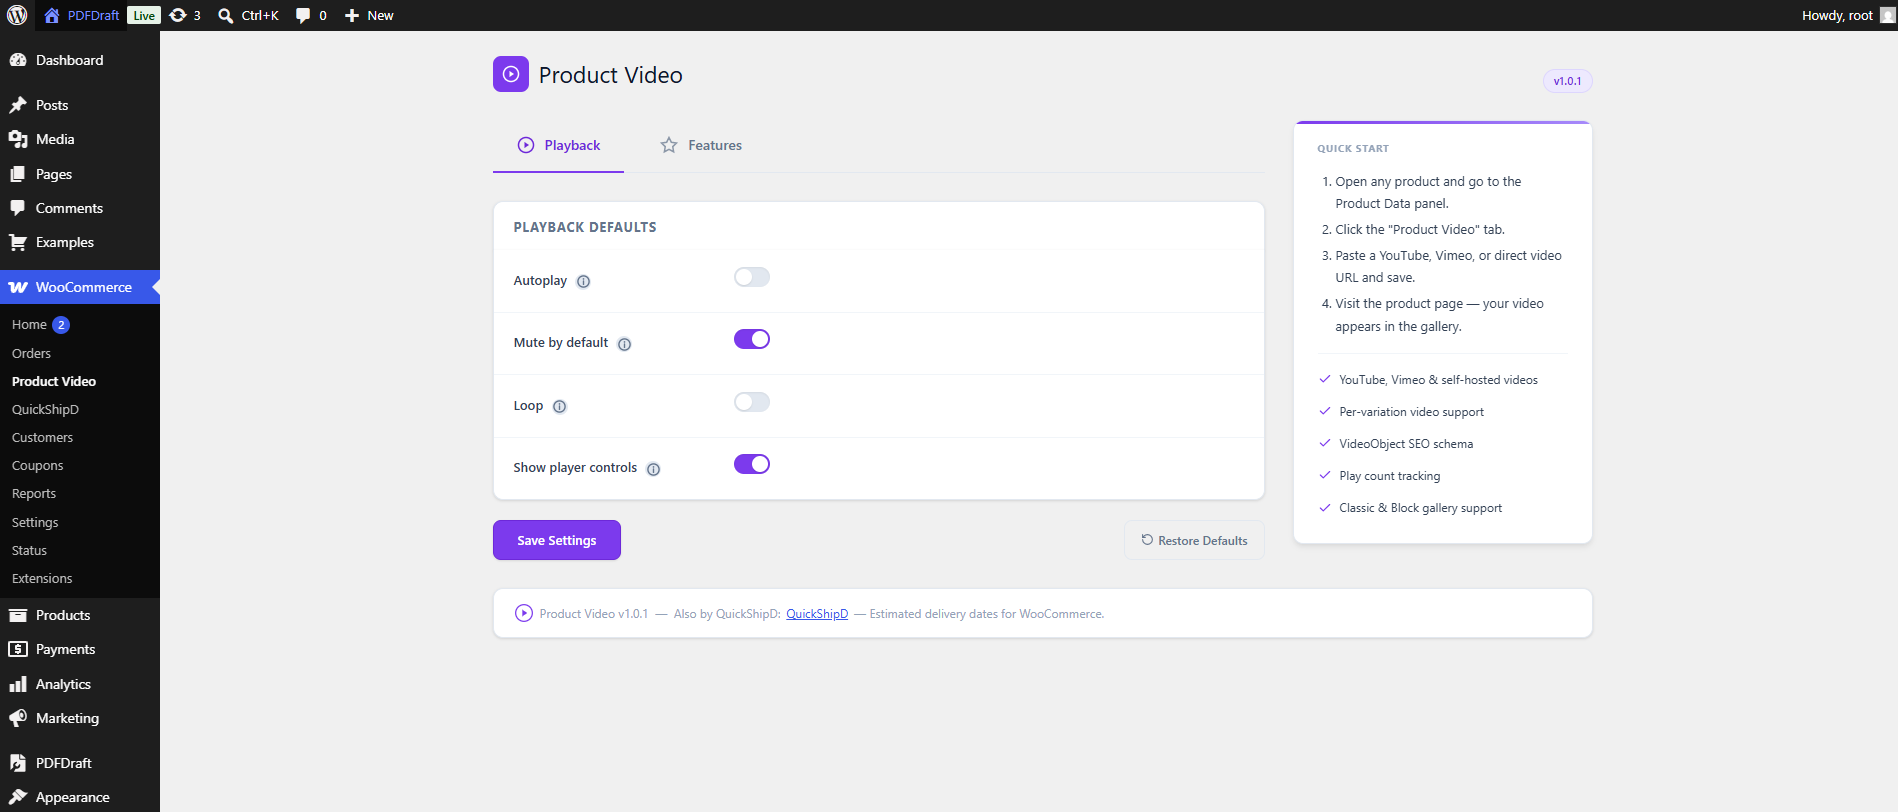
Task: Open the Product Video submenu item
Action: (x=54, y=381)
